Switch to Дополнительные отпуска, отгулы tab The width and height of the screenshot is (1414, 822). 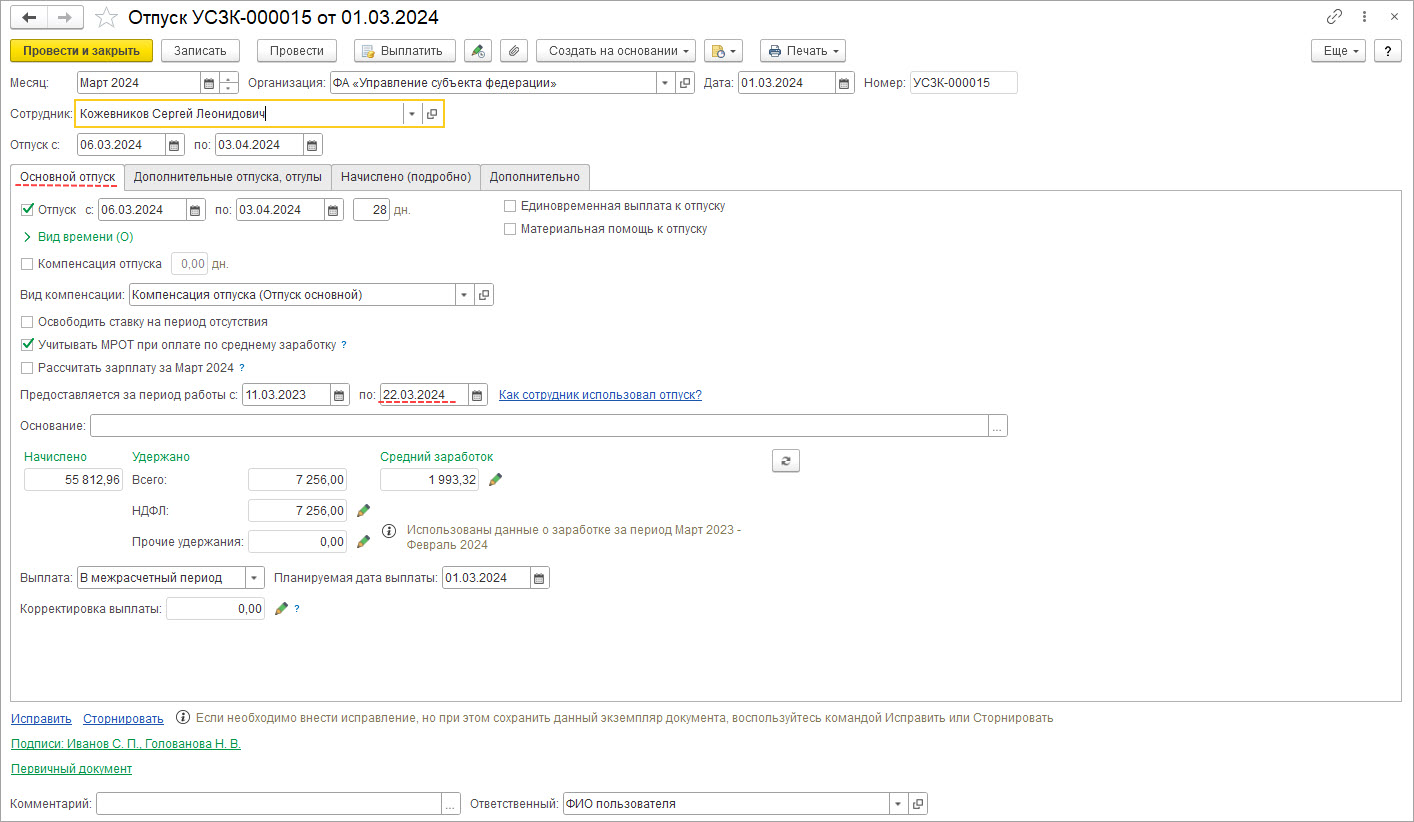(x=228, y=177)
